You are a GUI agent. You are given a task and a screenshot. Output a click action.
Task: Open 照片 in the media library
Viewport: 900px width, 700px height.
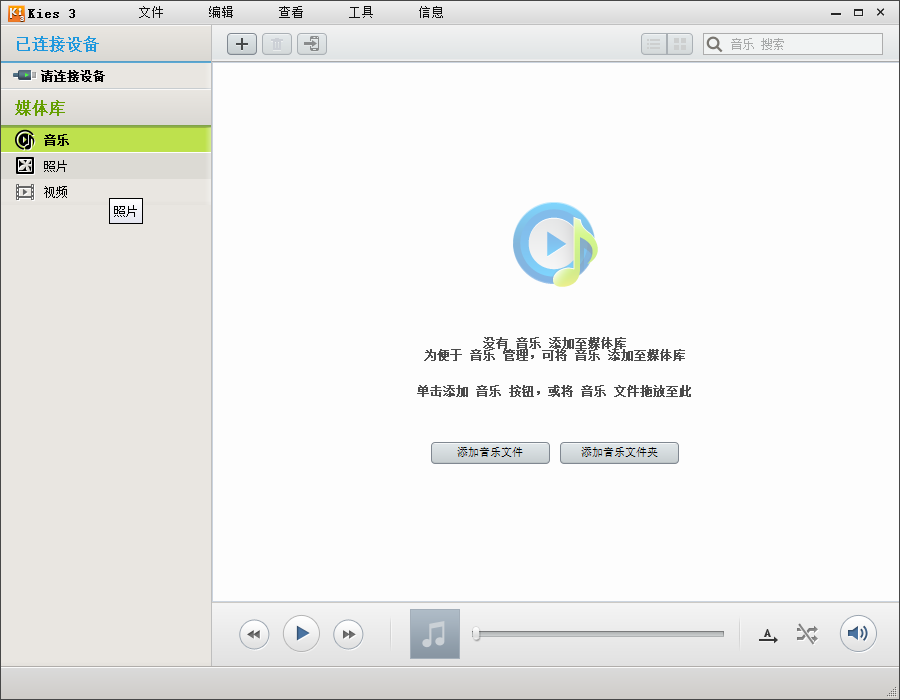pyautogui.click(x=106, y=166)
